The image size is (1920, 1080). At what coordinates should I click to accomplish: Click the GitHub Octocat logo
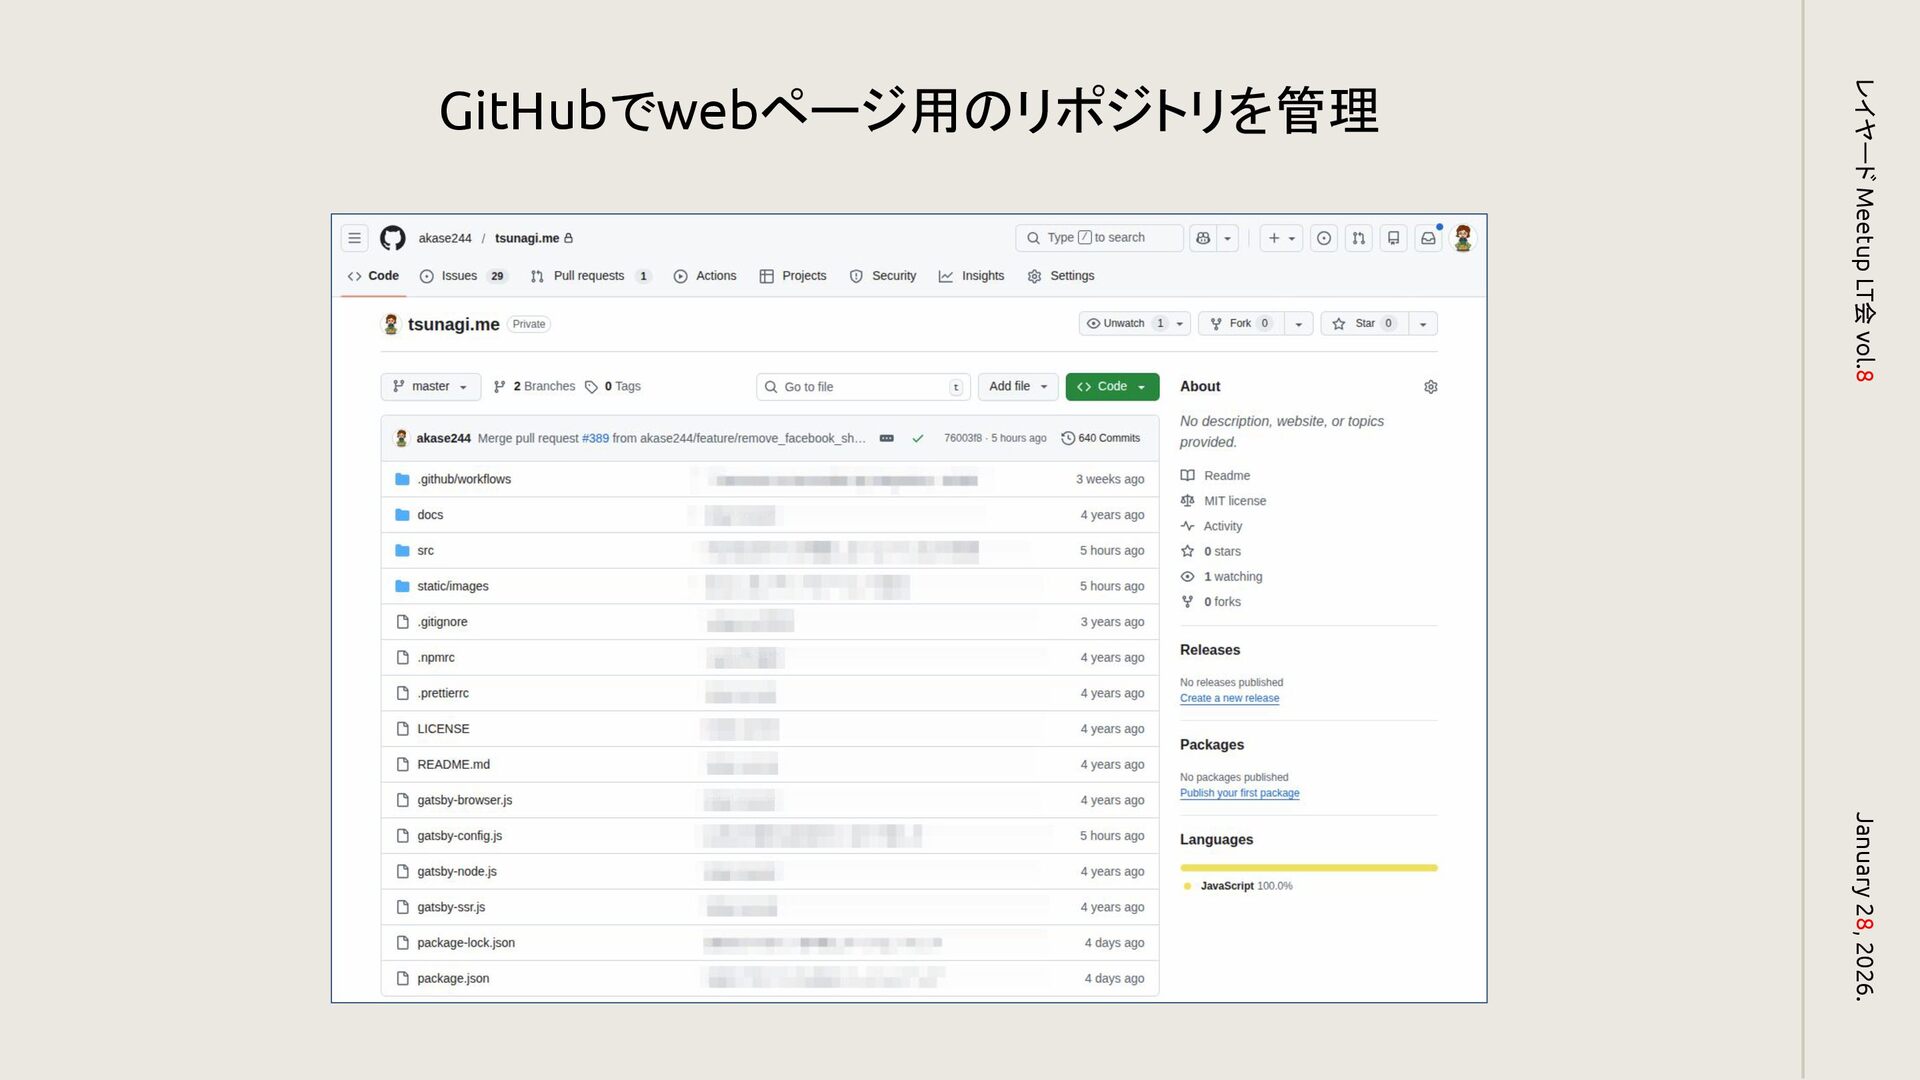(x=392, y=238)
